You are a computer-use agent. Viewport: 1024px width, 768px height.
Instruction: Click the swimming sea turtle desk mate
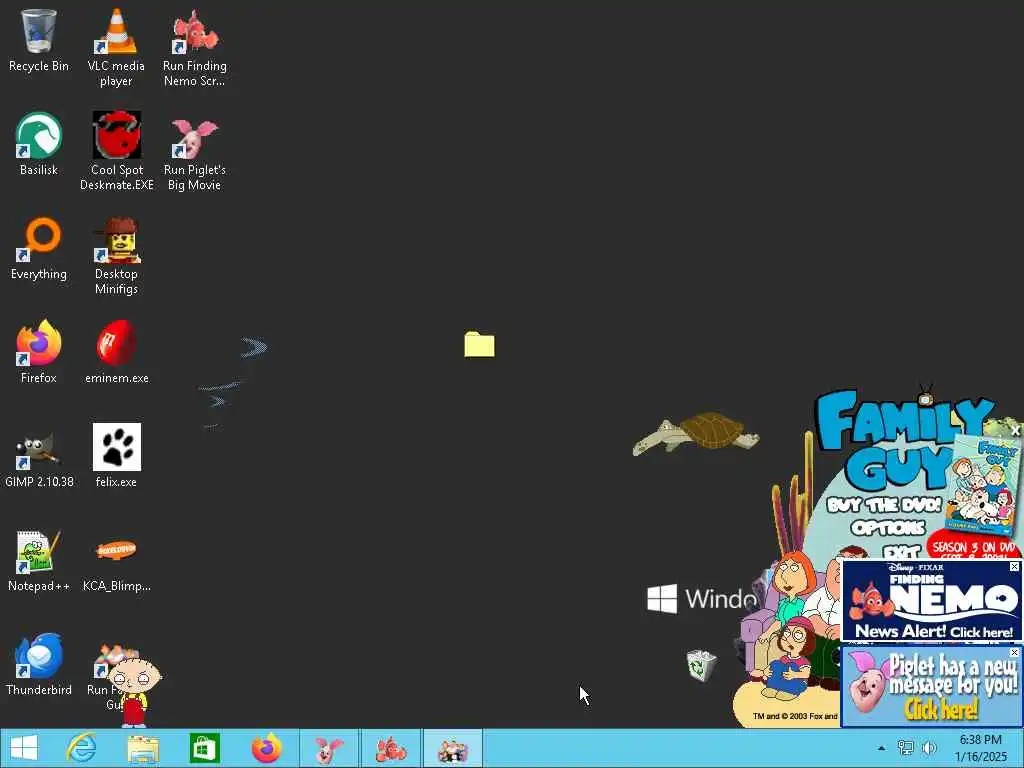pyautogui.click(x=696, y=434)
